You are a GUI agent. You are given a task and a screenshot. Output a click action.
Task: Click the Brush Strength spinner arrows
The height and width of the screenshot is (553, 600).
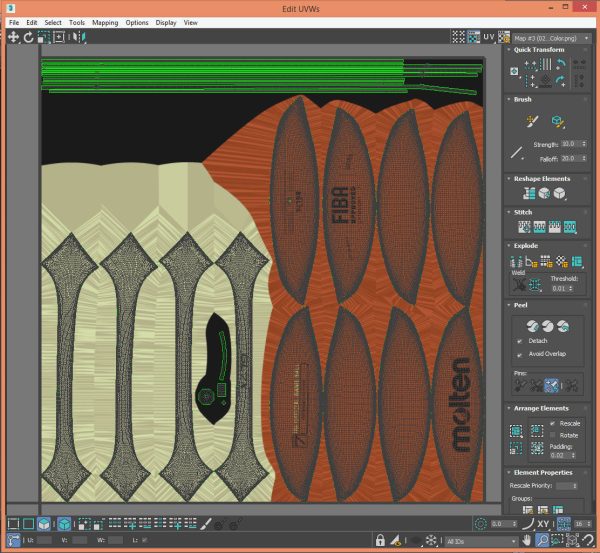click(584, 144)
